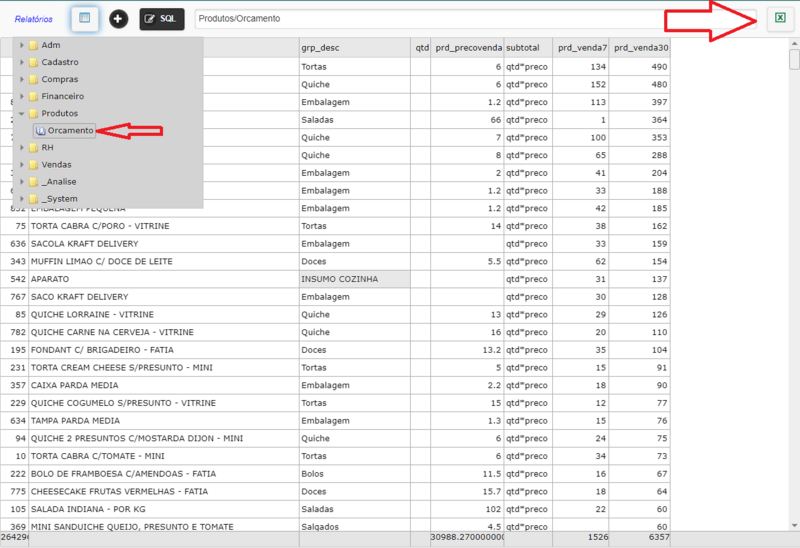Click the INSUMO COZINHA group cell
This screenshot has height=548, width=800.
click(355, 279)
